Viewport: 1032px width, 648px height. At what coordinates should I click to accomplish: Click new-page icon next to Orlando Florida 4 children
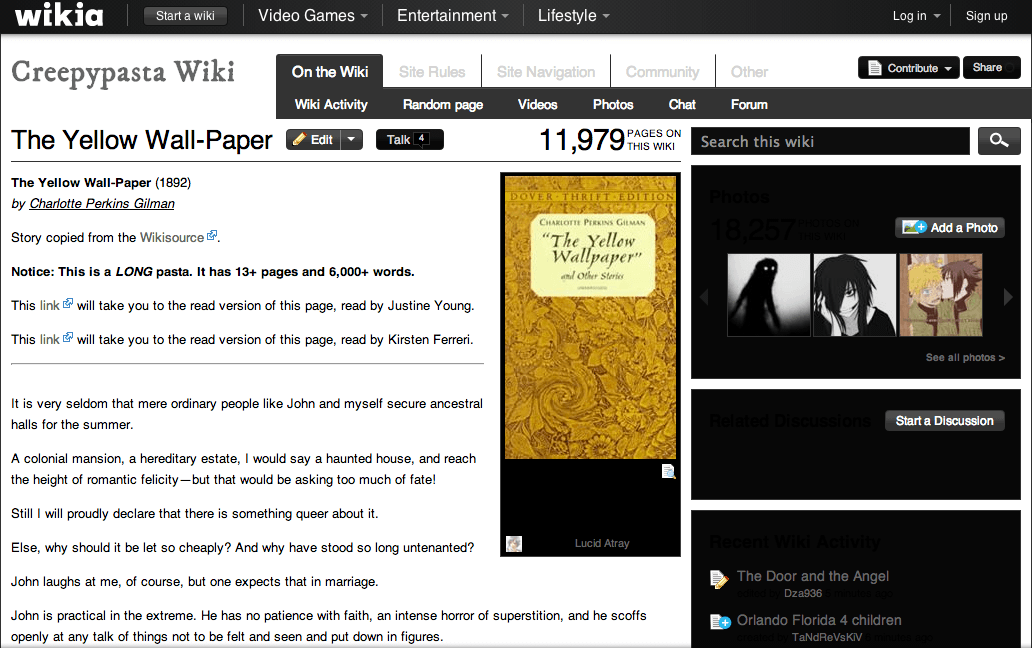pyautogui.click(x=720, y=622)
